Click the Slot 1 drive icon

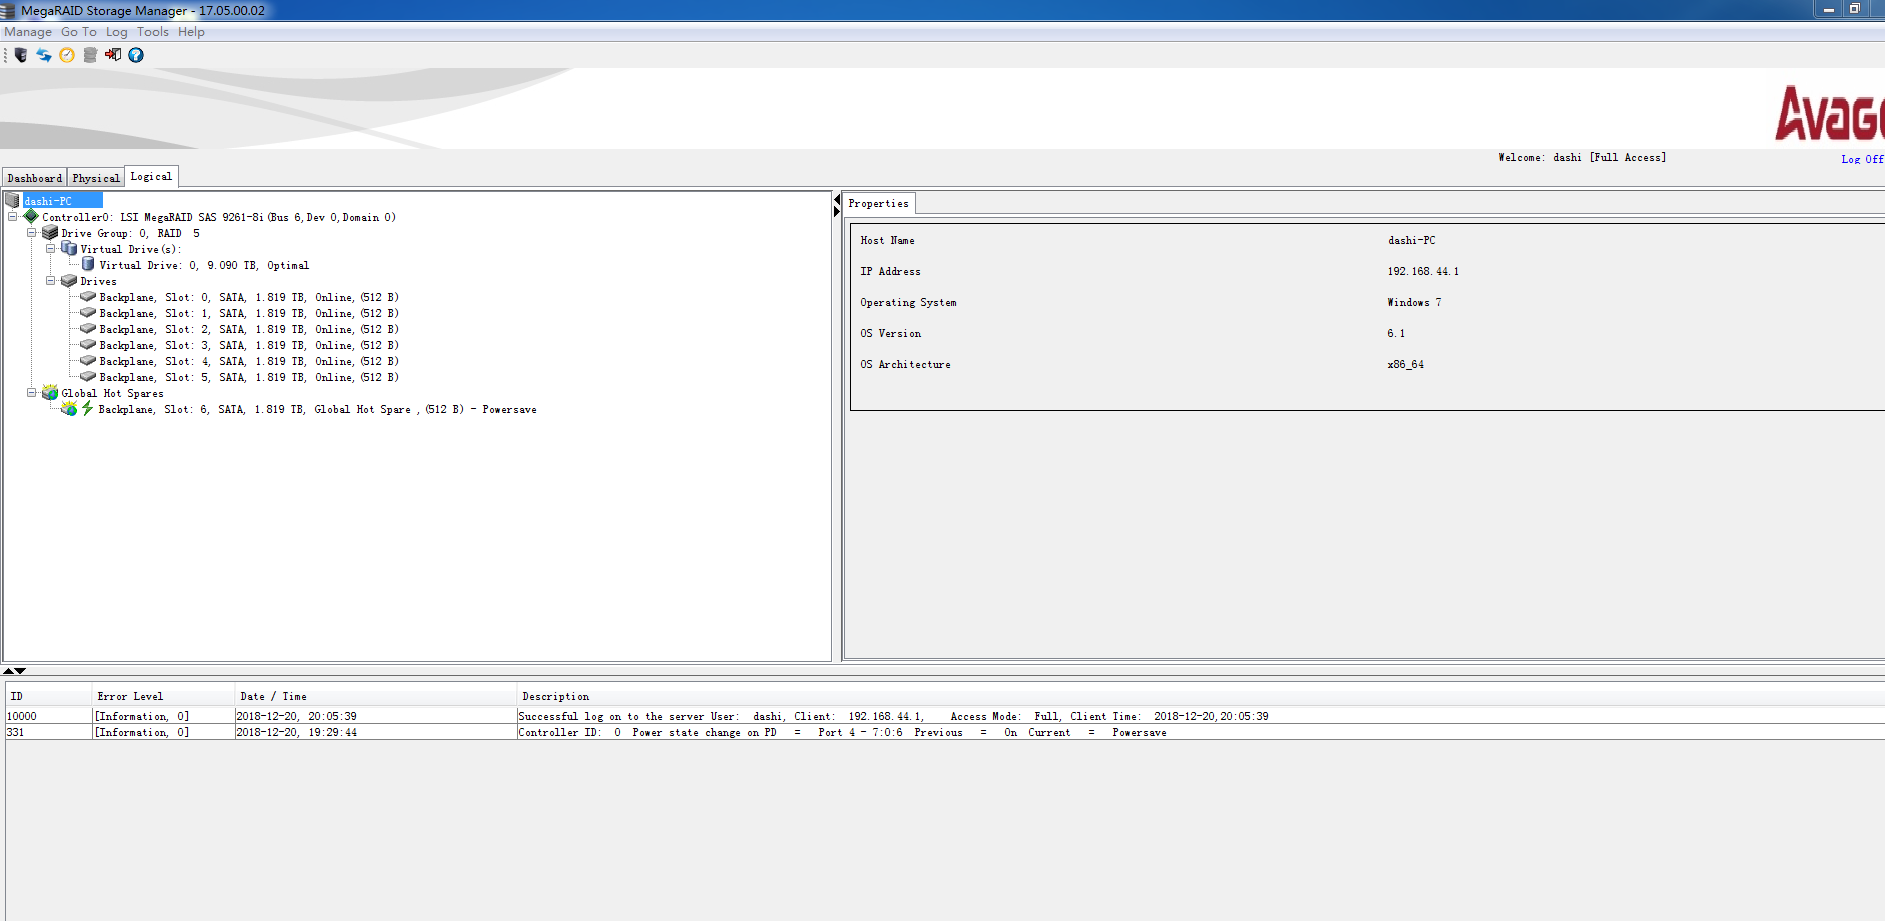tap(88, 313)
